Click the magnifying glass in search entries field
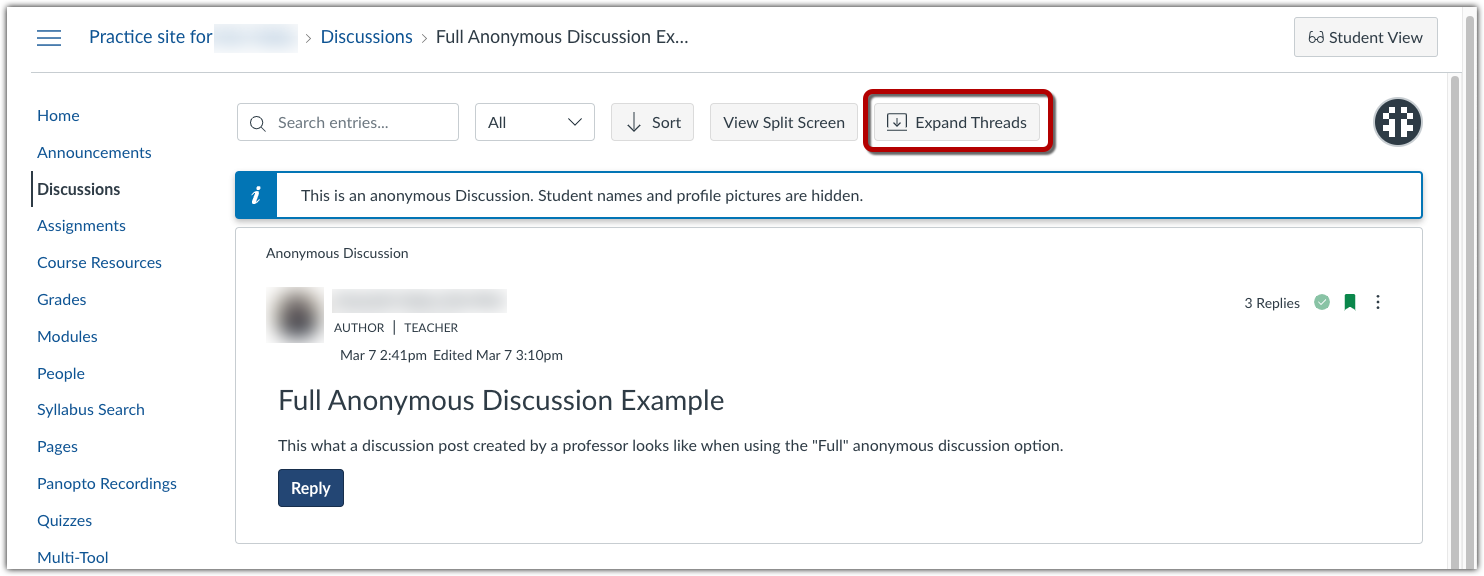 click(x=259, y=122)
